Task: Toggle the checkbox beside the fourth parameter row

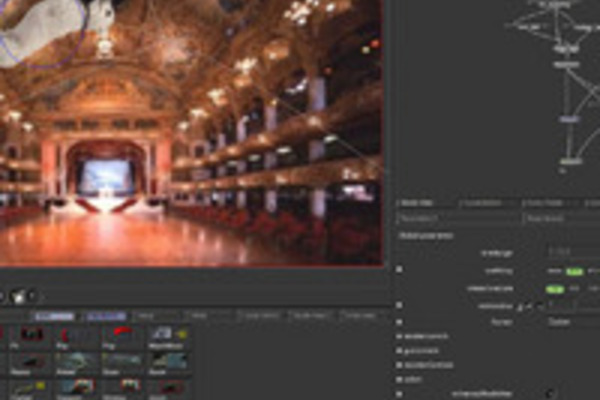Action: click(x=399, y=305)
